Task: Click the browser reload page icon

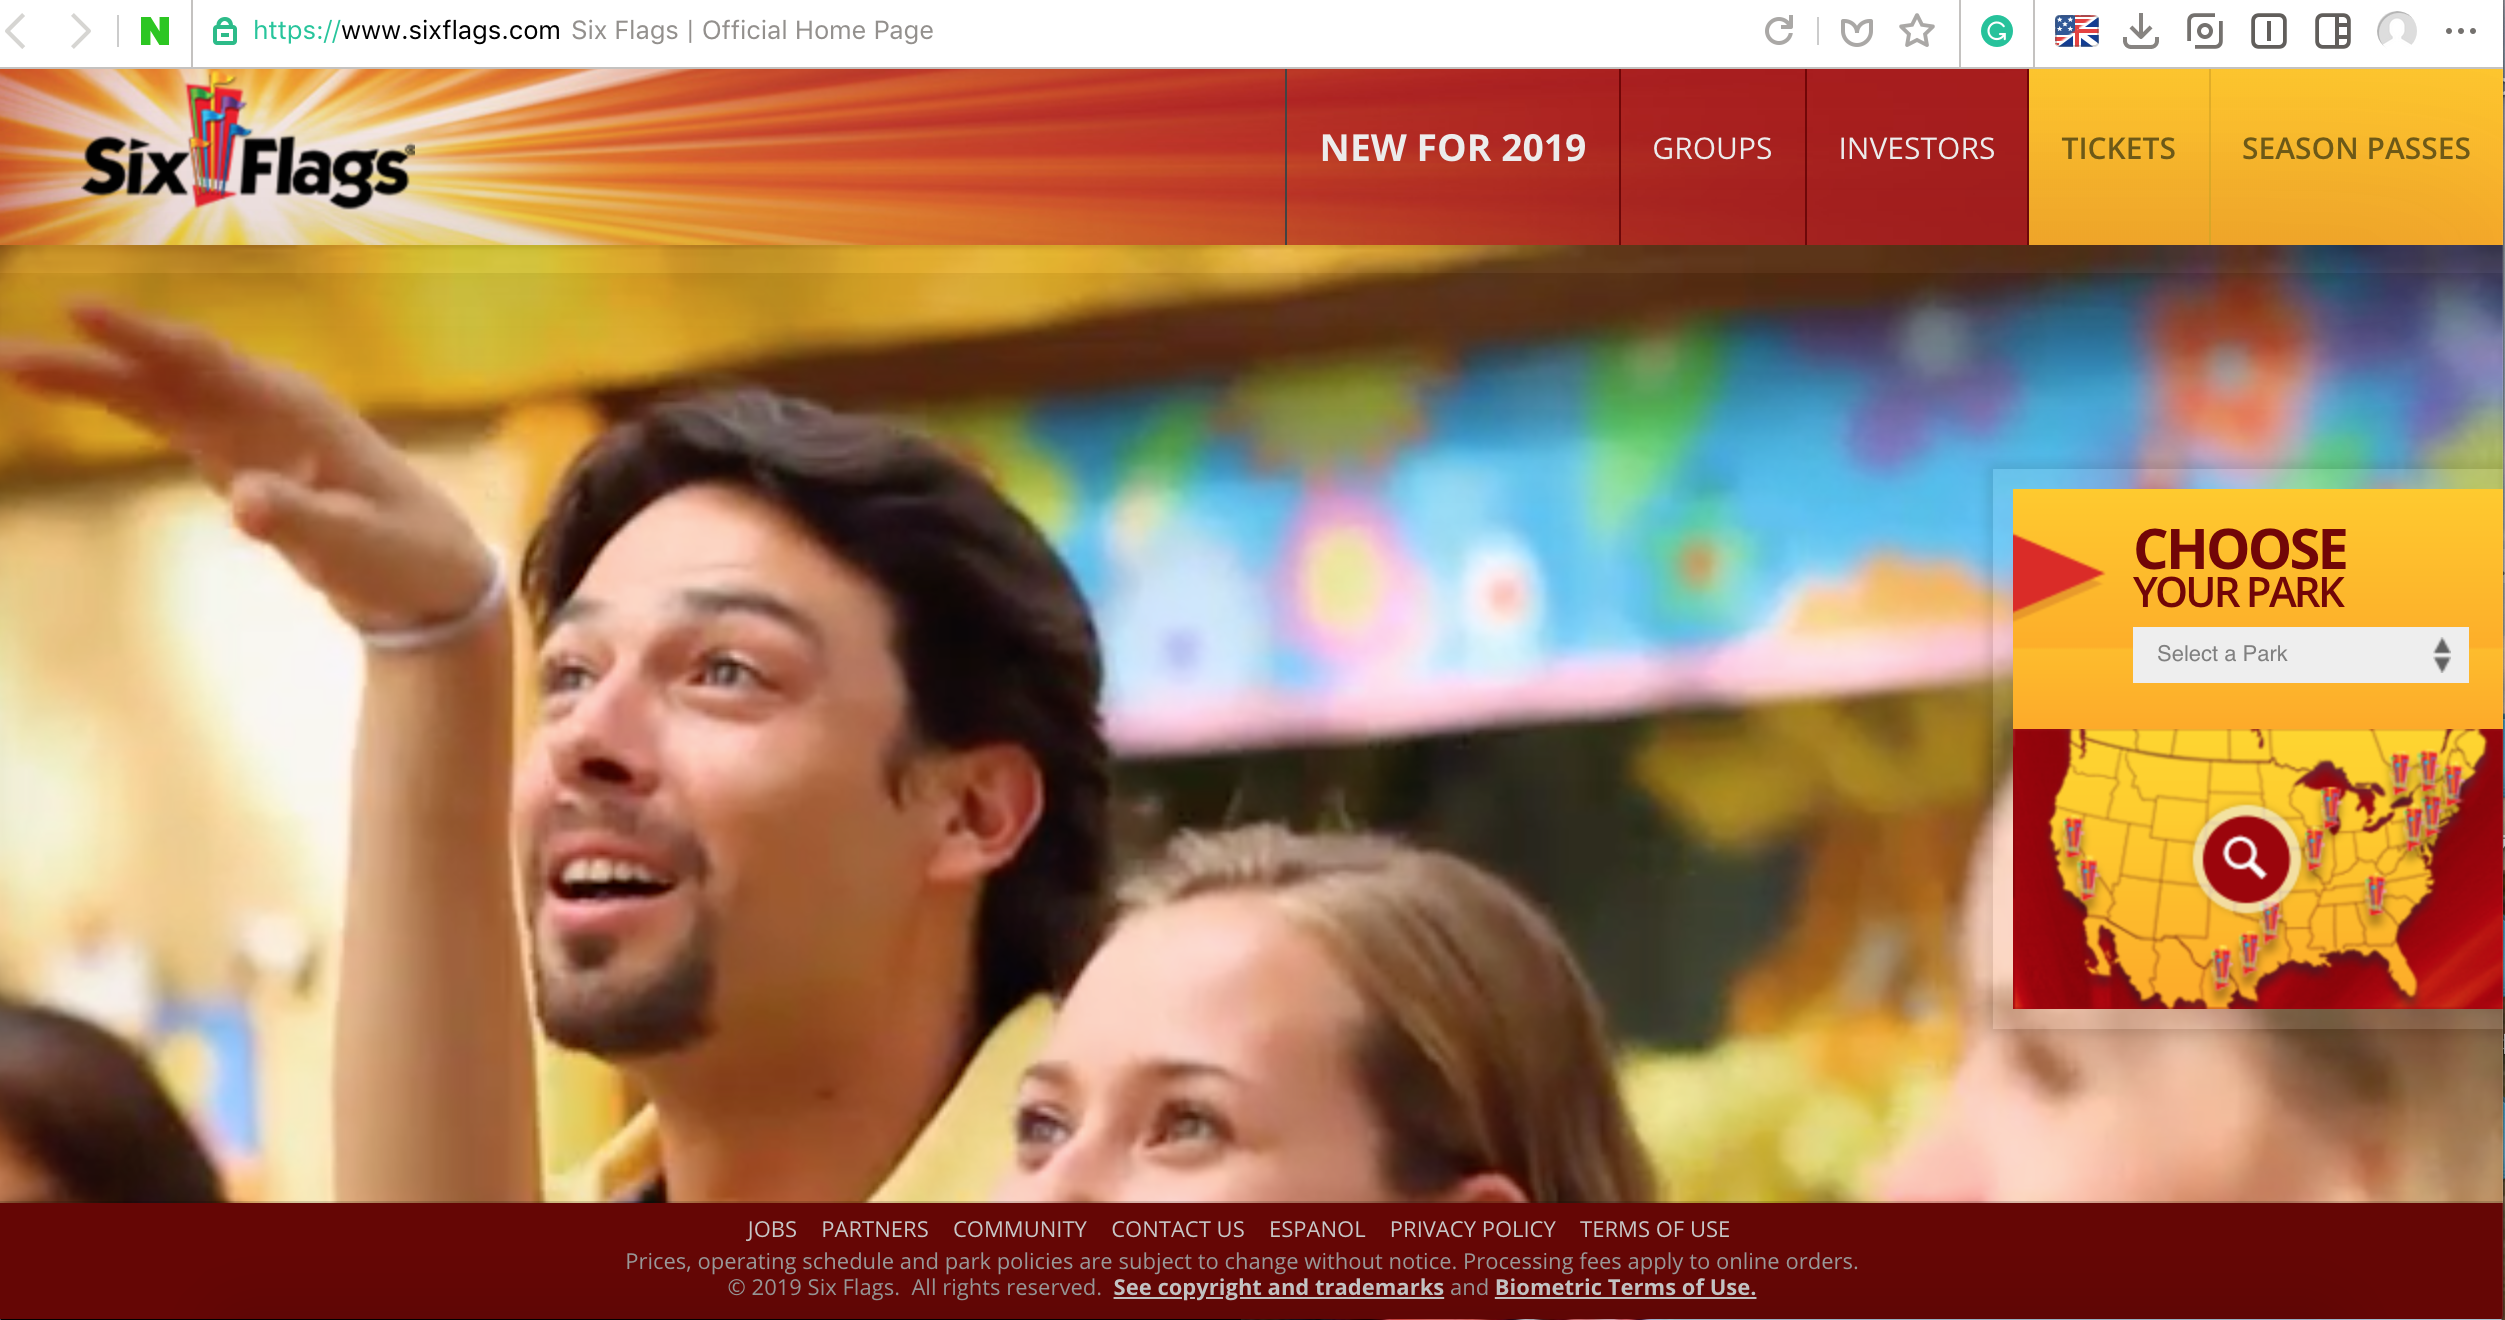Action: coord(1778,31)
